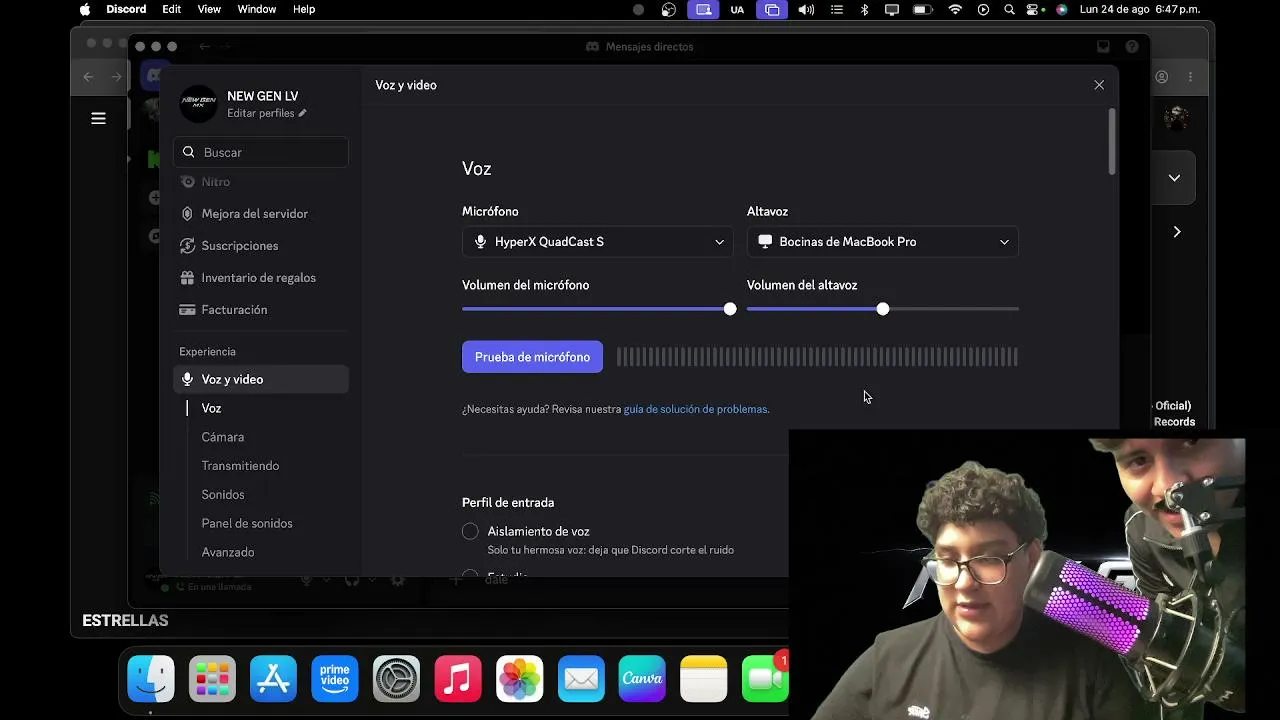This screenshot has width=1280, height=720.
Task: Open the Notes app in the Dock
Action: [704, 680]
